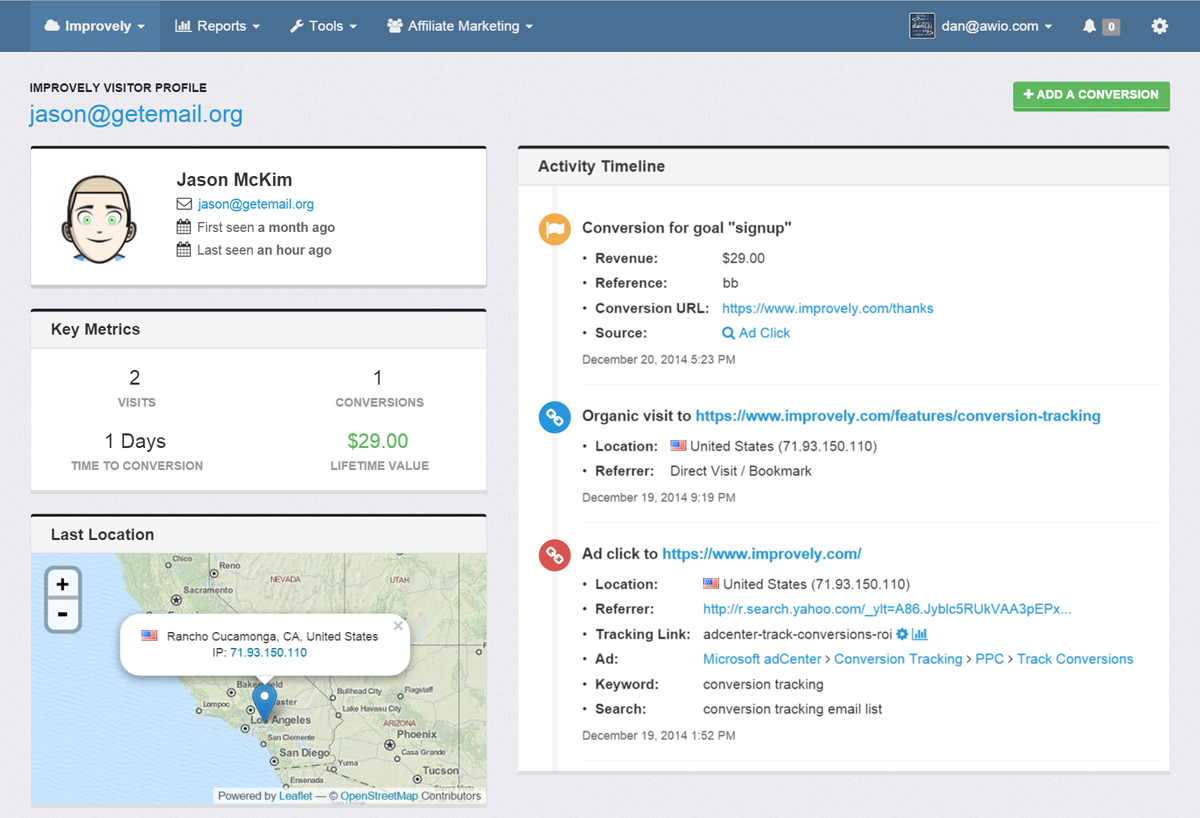
Task: Open the Tools menu
Action: (x=323, y=26)
